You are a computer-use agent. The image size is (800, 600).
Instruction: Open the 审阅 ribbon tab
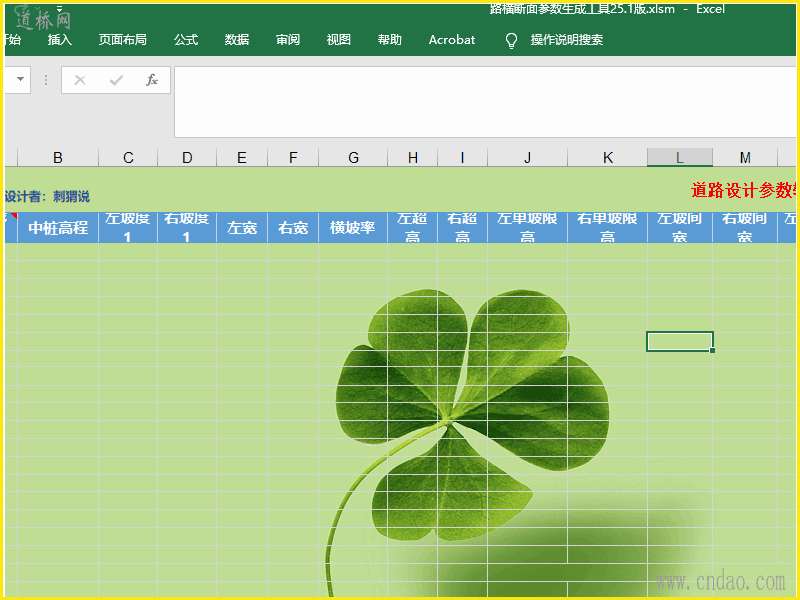point(288,40)
